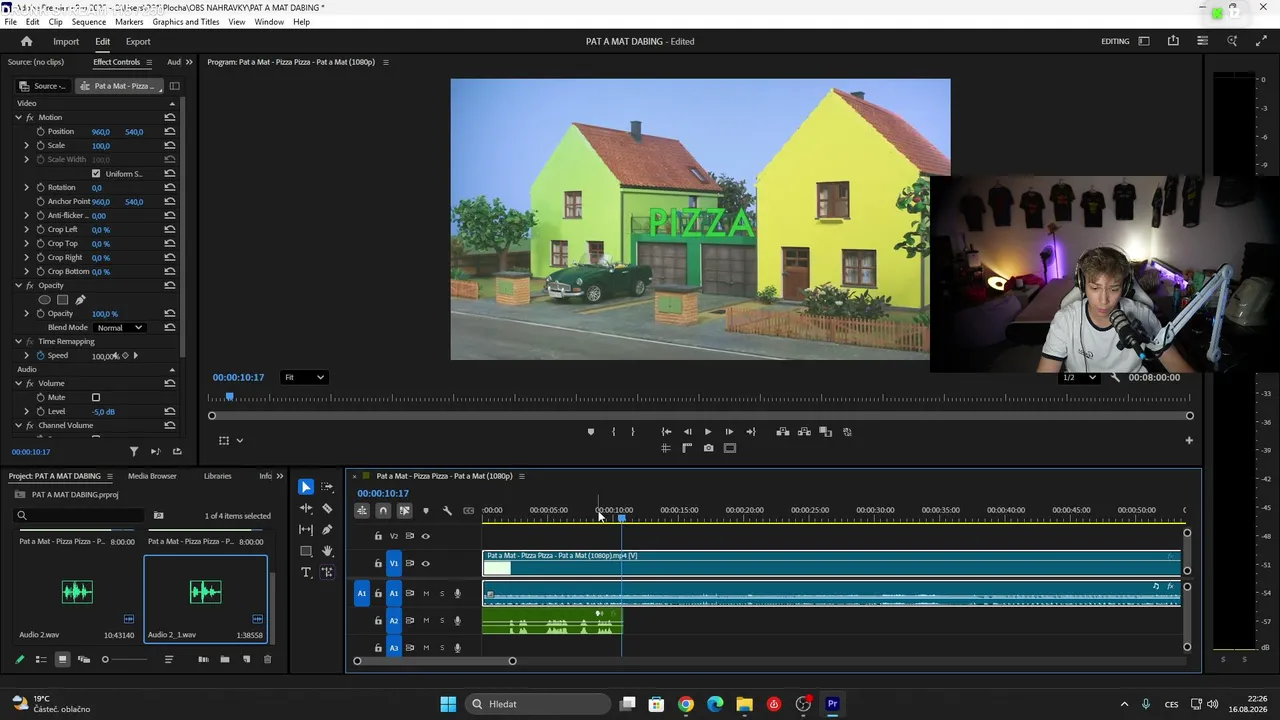1280x720 pixels.
Task: Select the Type tool
Action: [x=306, y=572]
